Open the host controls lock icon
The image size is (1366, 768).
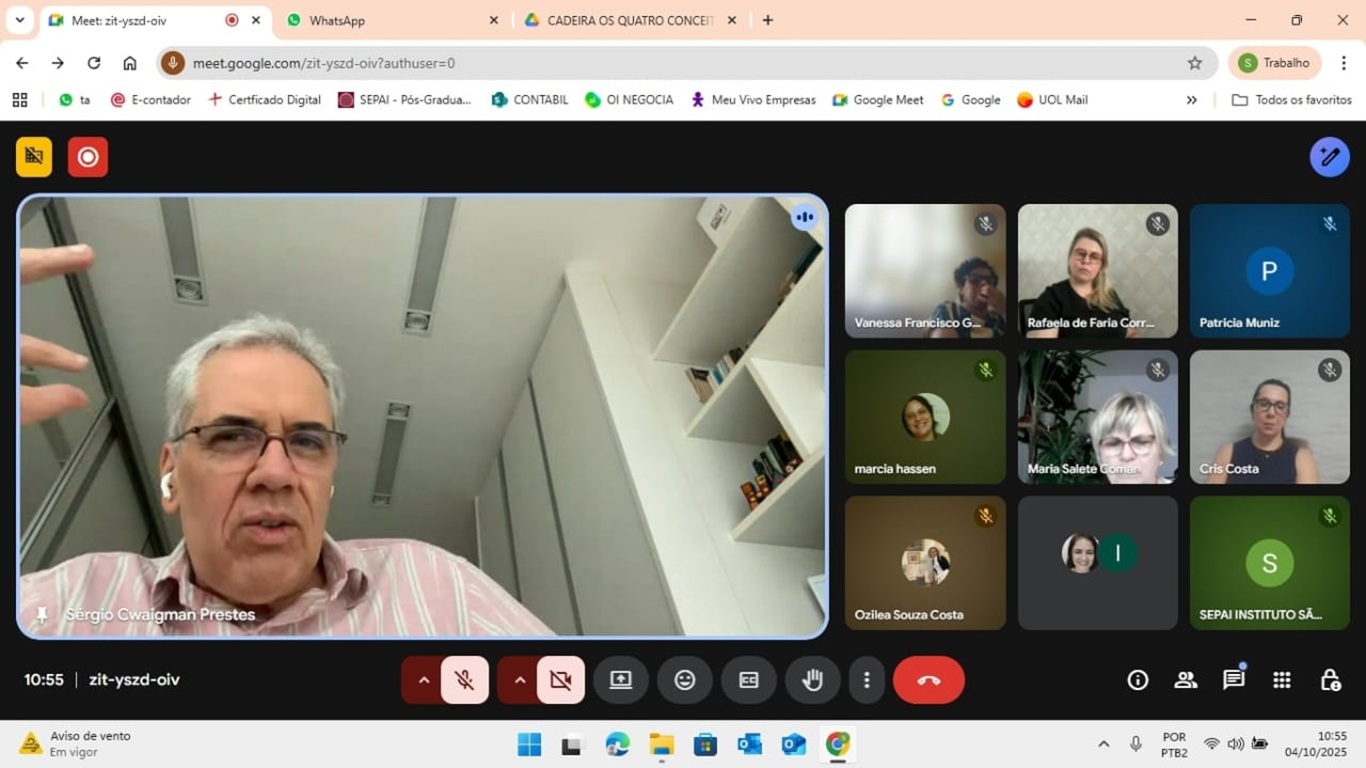[x=1330, y=680]
